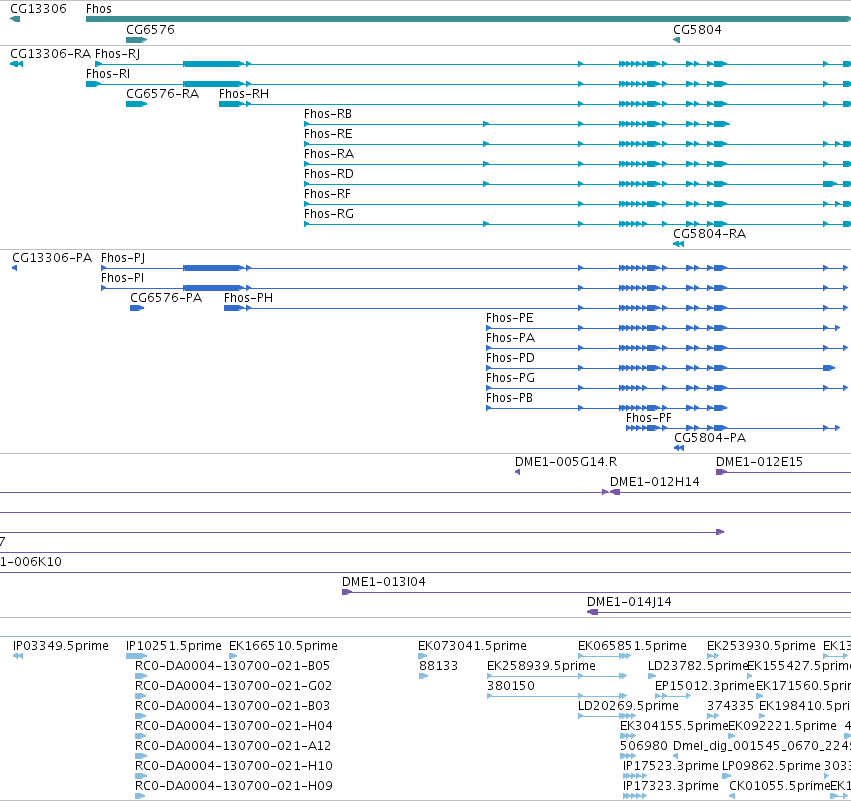Select the Fhos-PJ protein label

tap(123, 257)
